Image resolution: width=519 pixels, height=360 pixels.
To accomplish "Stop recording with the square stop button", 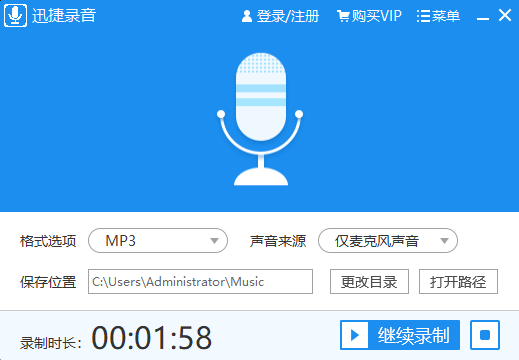I will point(485,335).
